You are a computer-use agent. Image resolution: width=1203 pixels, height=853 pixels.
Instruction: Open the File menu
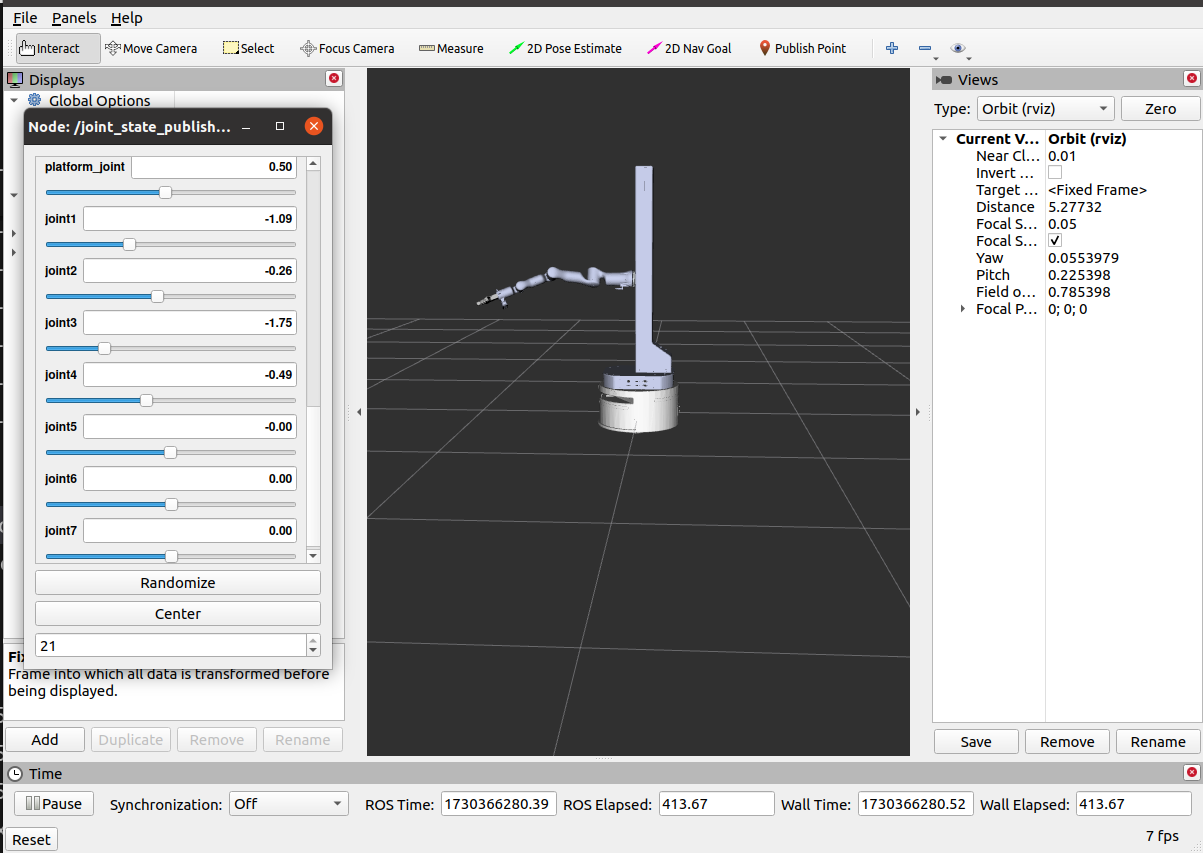pos(25,18)
